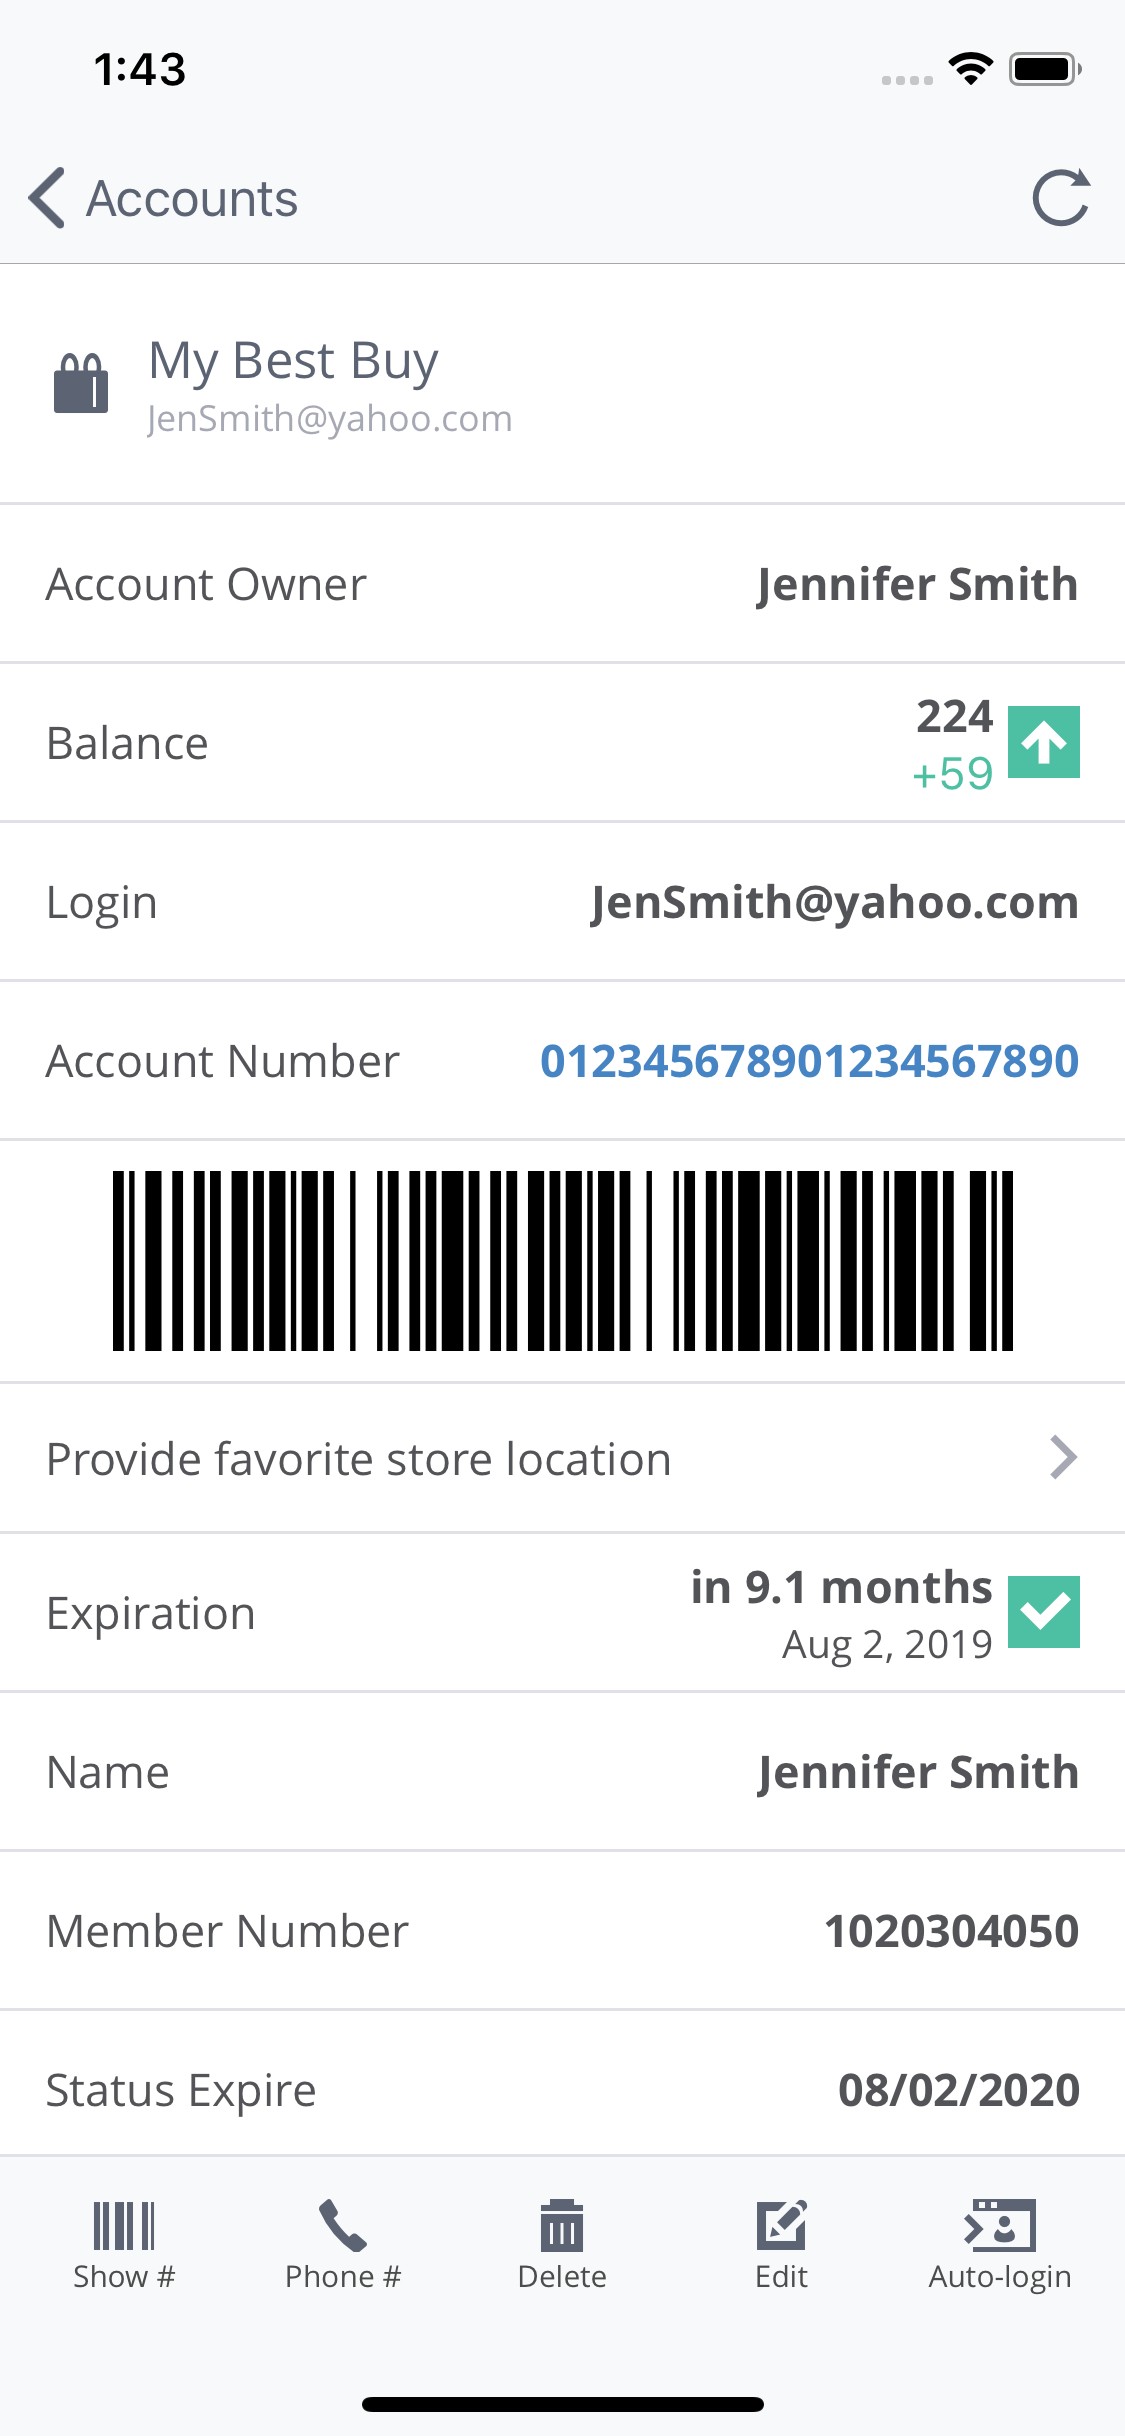The image size is (1125, 2436).
Task: Go back to Accounts list
Action: (x=163, y=198)
